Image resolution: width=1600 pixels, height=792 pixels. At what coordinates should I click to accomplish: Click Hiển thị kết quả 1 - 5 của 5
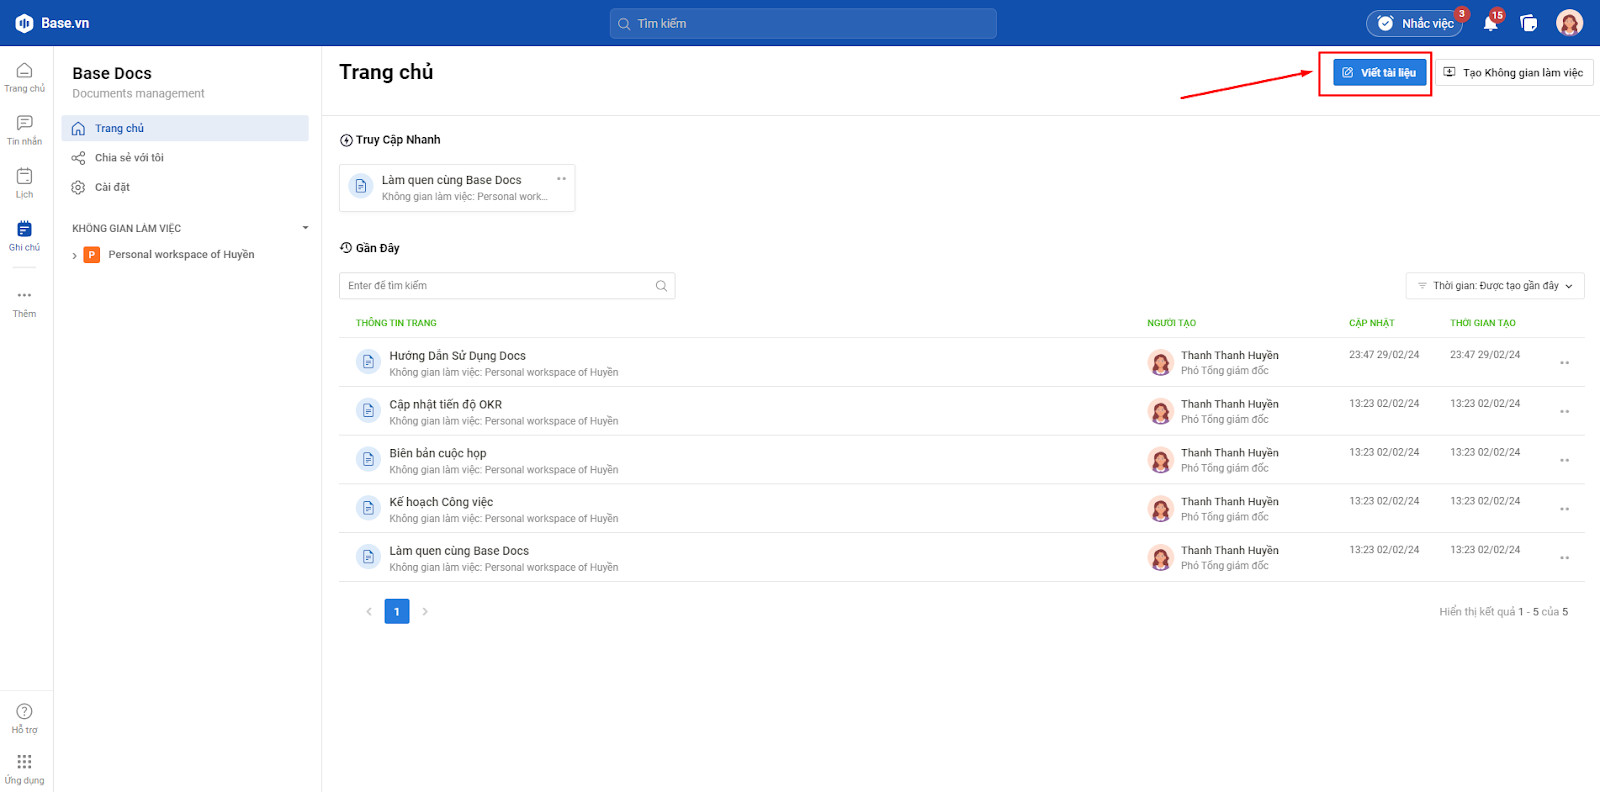coord(1504,612)
